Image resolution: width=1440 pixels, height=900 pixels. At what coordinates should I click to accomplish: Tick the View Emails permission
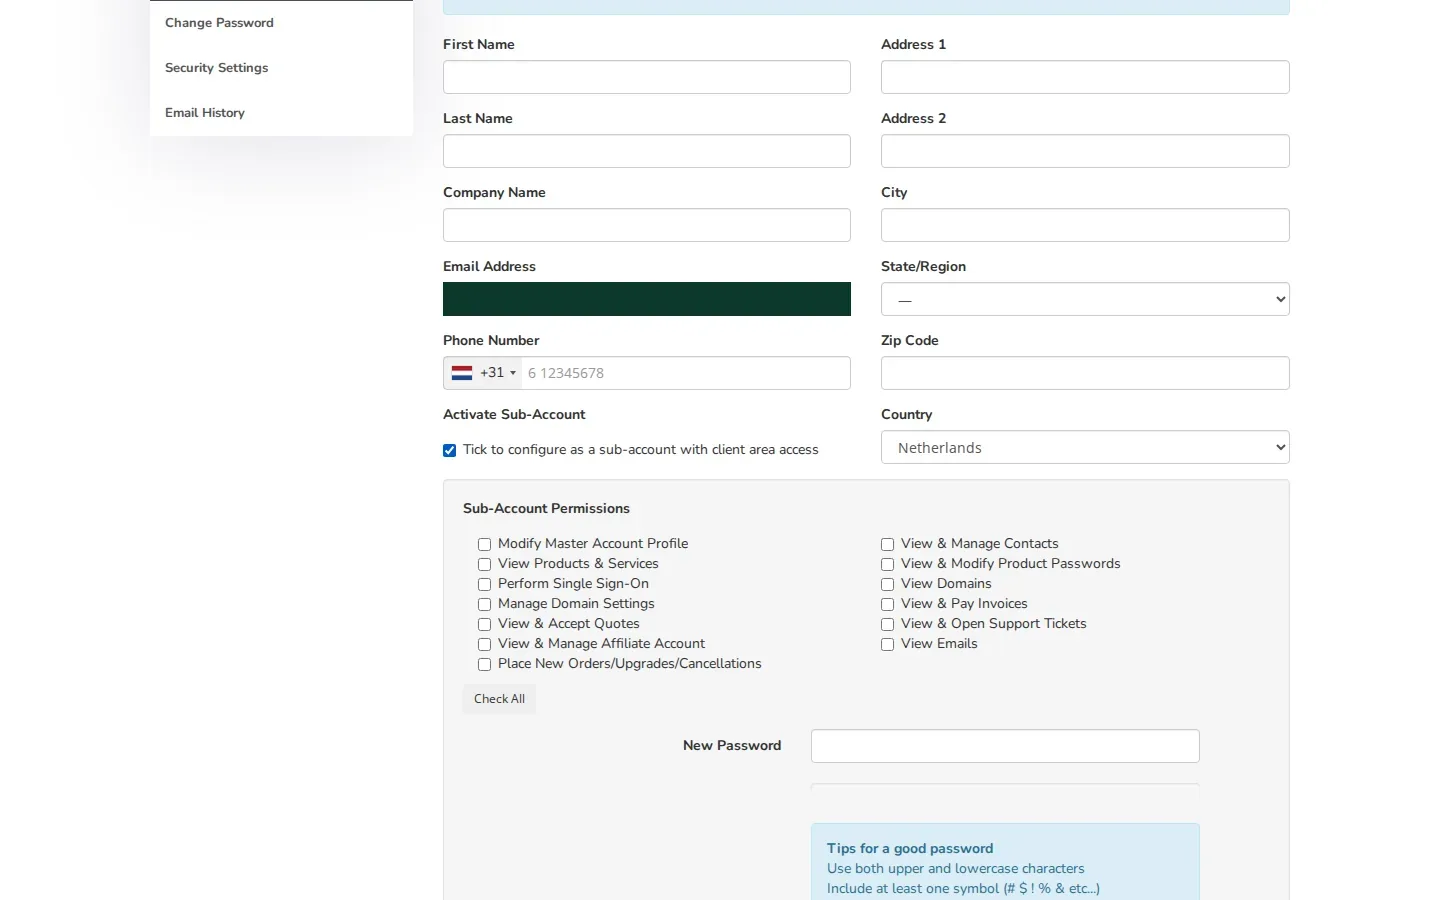tap(887, 644)
